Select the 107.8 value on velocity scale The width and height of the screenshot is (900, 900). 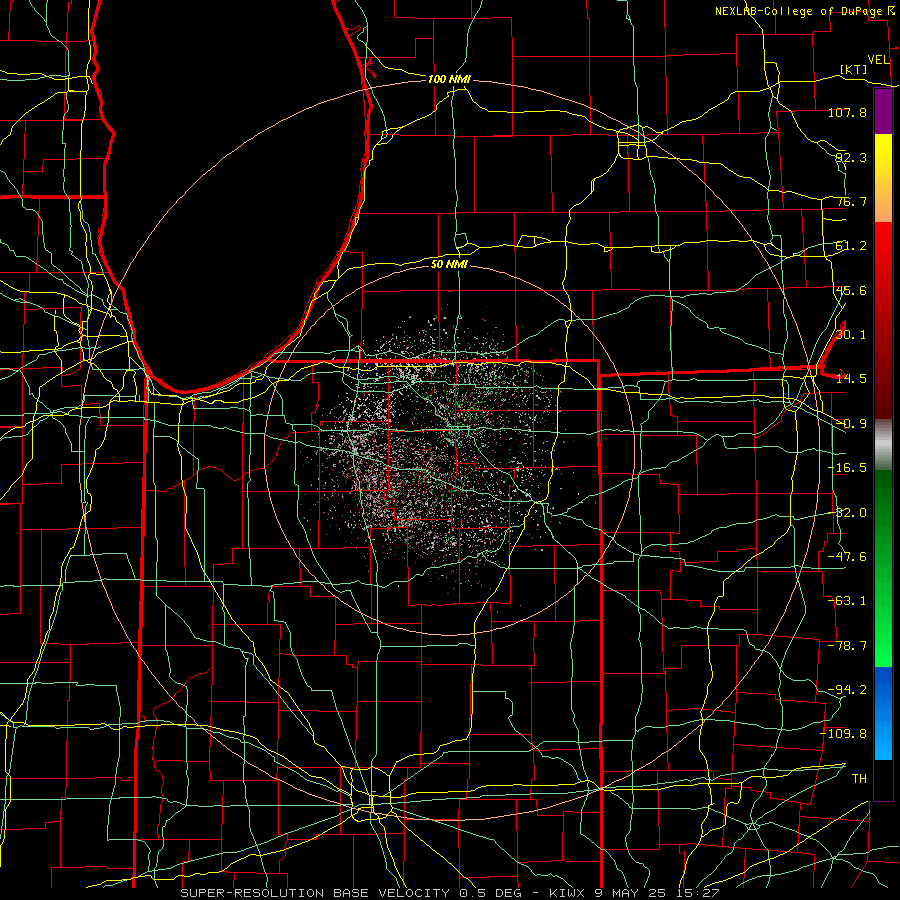coord(847,112)
